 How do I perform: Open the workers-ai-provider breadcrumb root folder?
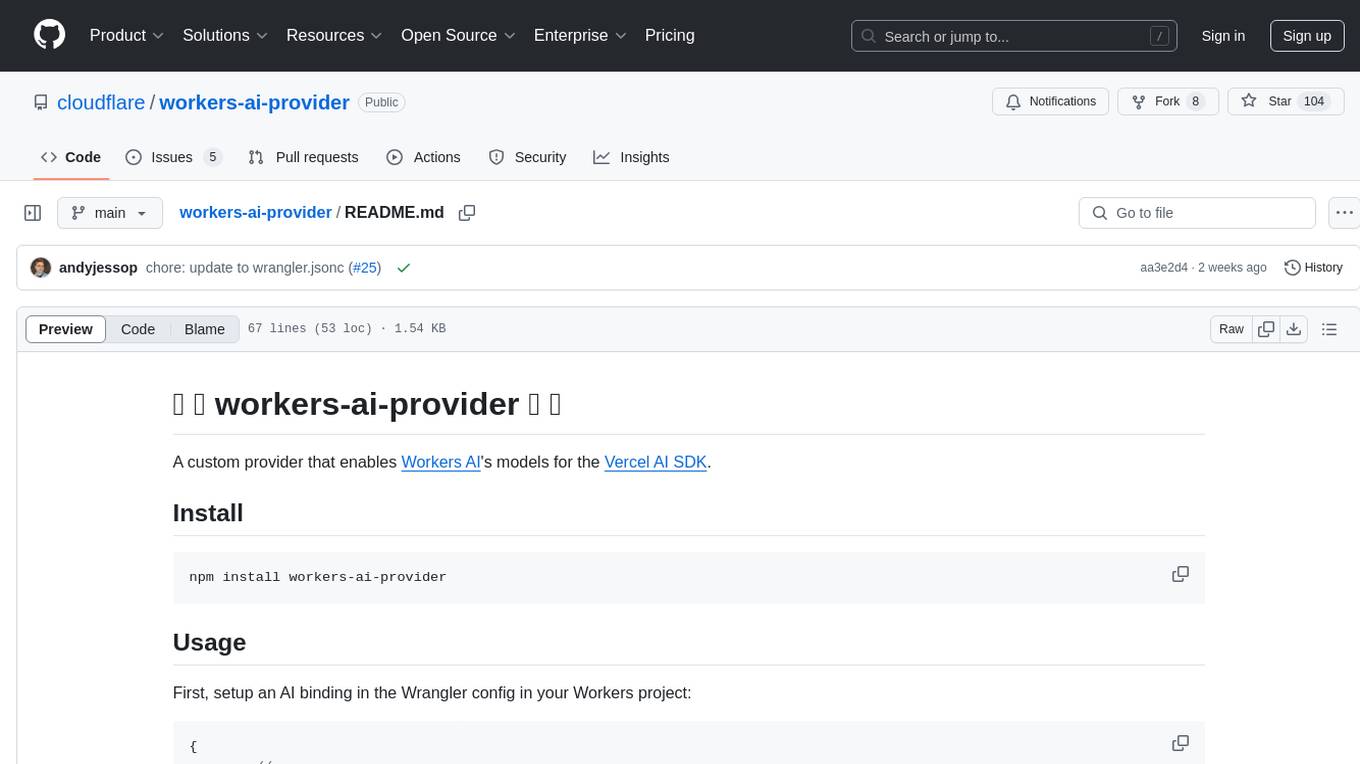255,212
